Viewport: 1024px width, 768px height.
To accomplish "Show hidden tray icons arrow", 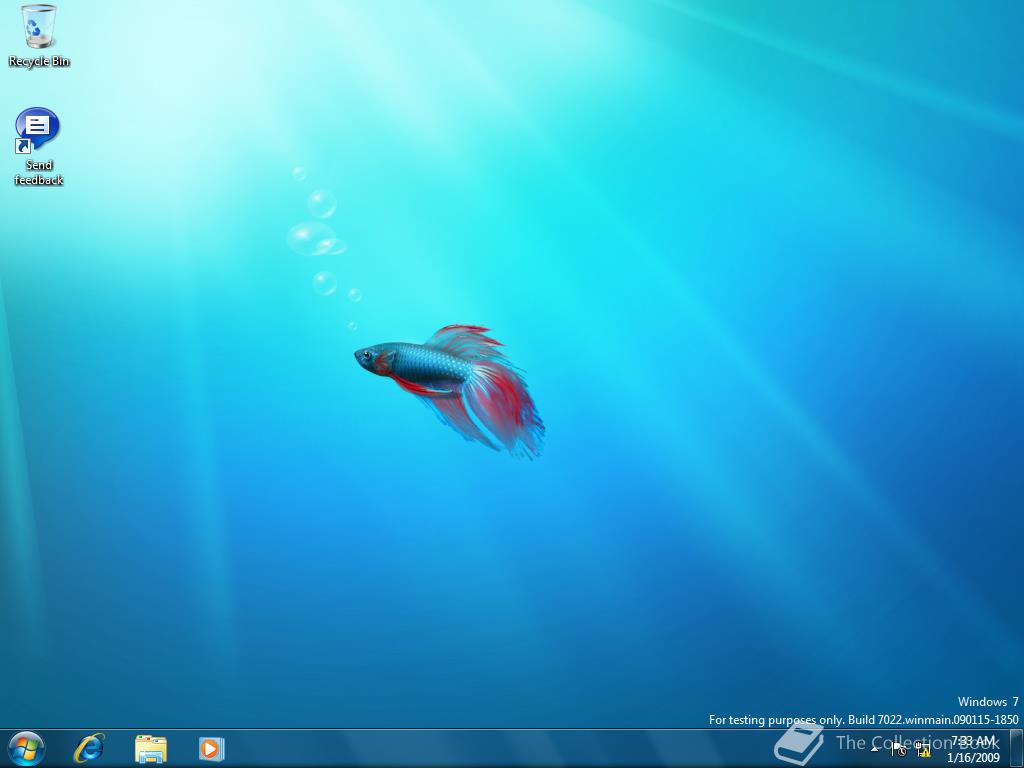I will pos(875,748).
